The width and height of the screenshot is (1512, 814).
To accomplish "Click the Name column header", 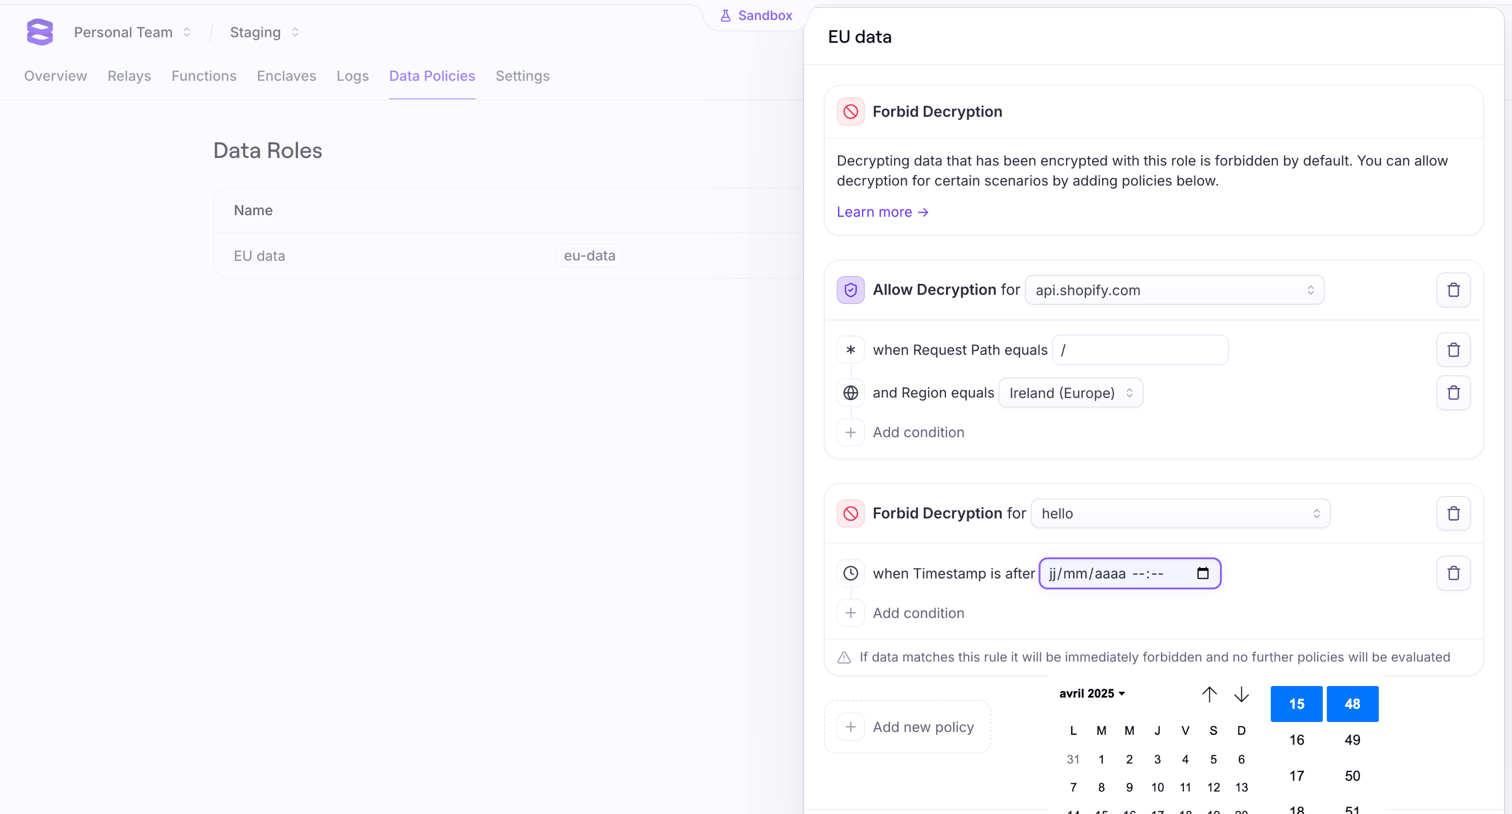I will [x=253, y=211].
